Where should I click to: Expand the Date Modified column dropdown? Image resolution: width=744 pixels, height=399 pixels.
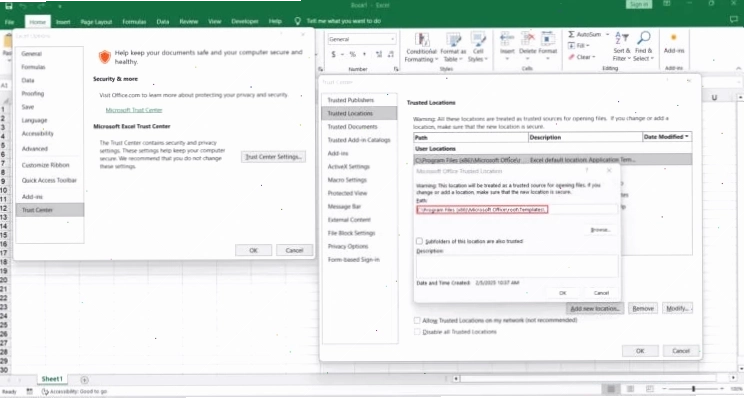pyautogui.click(x=687, y=137)
